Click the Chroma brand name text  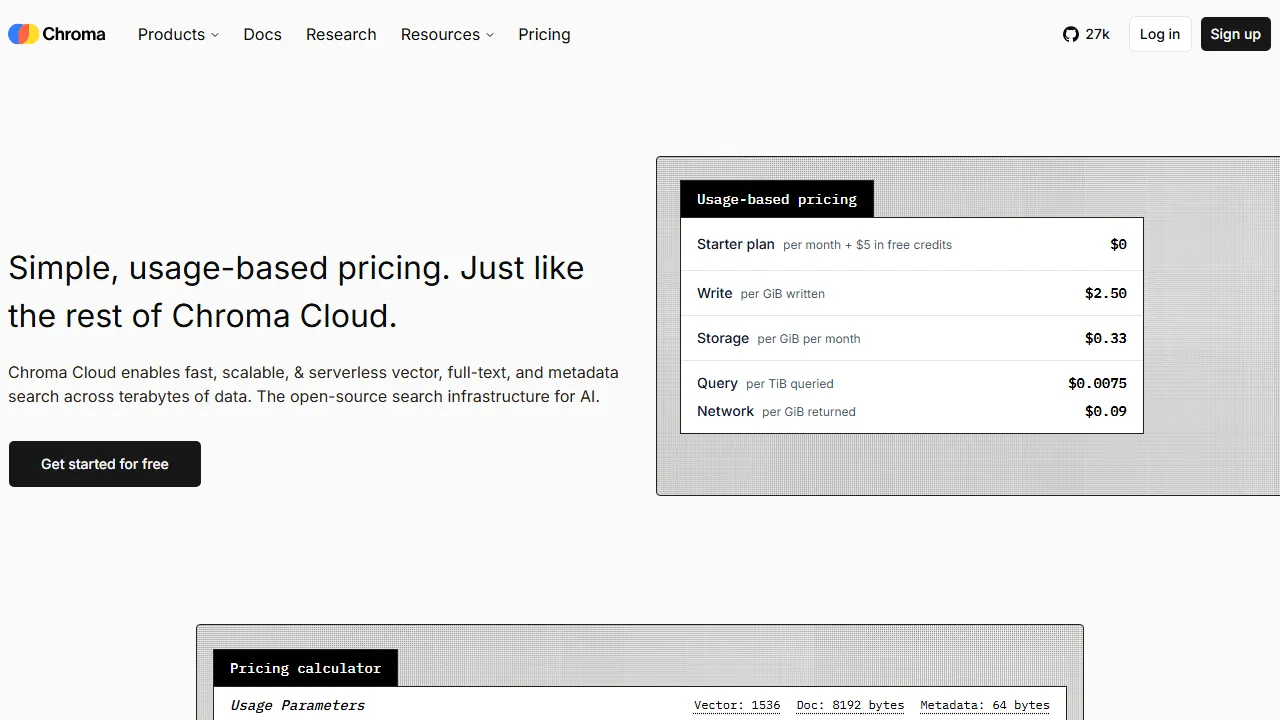point(74,34)
